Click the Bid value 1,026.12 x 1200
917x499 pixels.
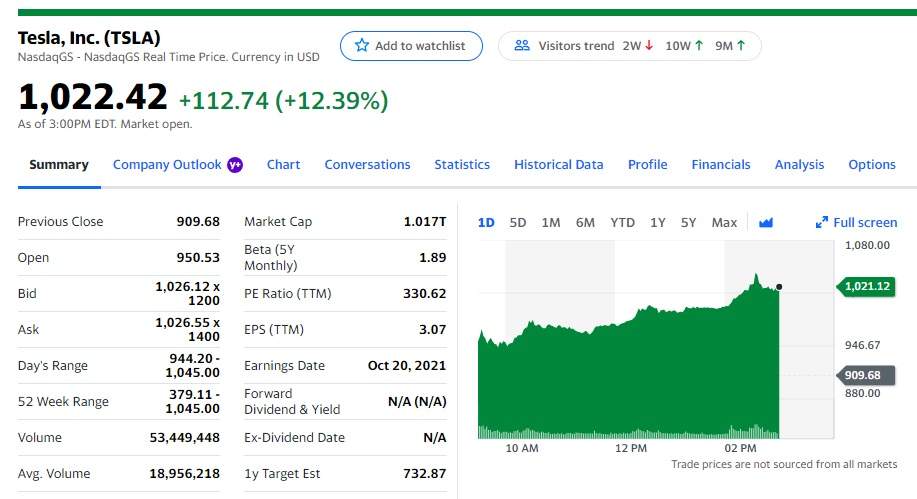pos(188,293)
